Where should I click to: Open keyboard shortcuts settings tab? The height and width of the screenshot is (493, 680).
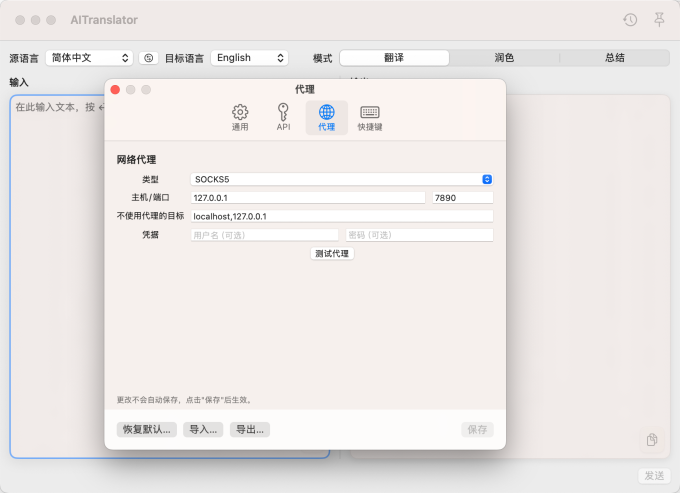click(370, 118)
